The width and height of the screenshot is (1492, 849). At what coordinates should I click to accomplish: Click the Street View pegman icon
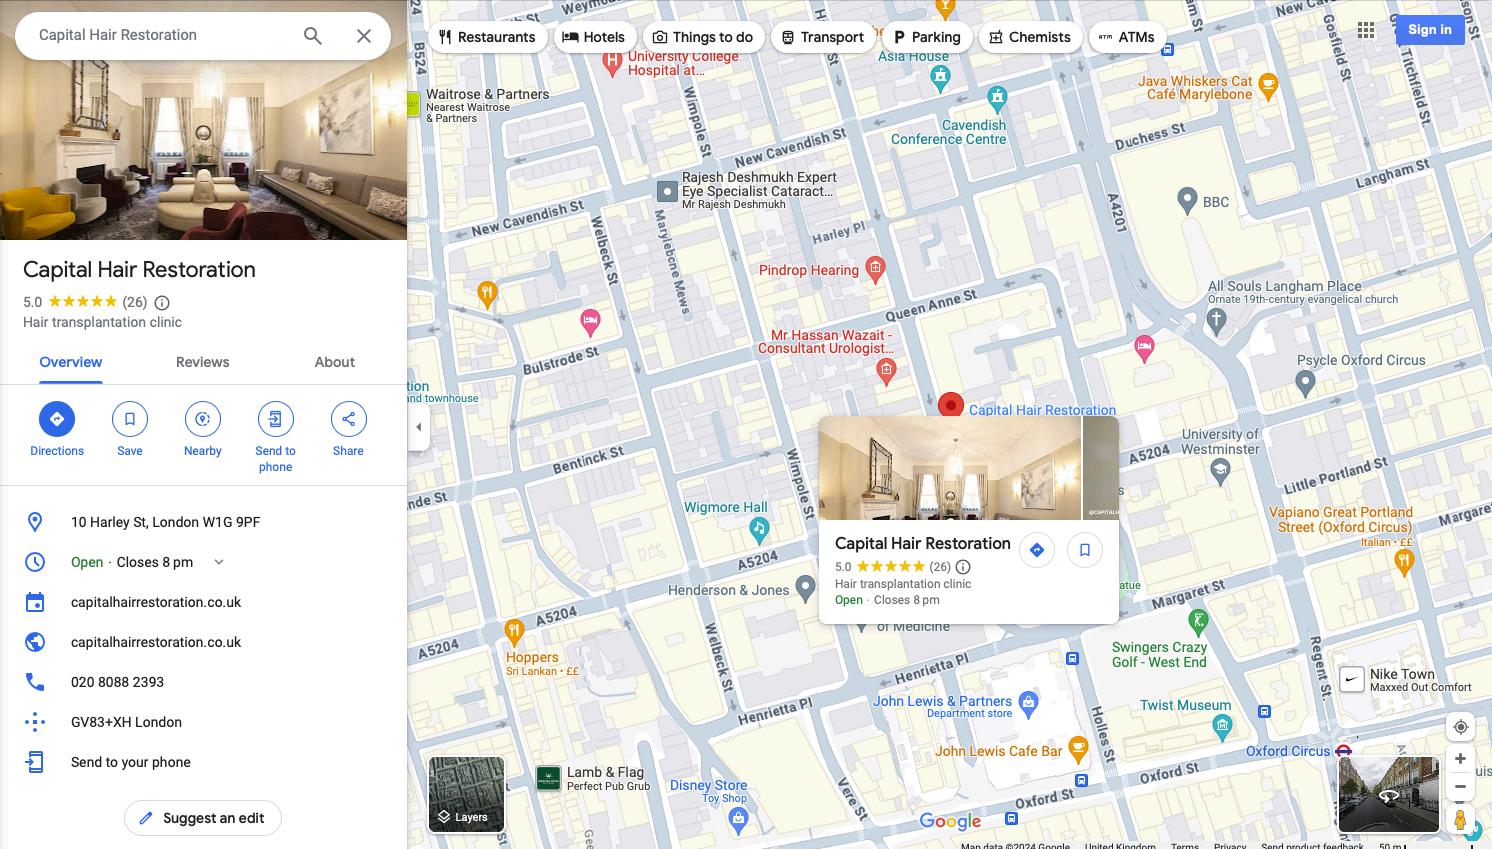click(x=1461, y=820)
